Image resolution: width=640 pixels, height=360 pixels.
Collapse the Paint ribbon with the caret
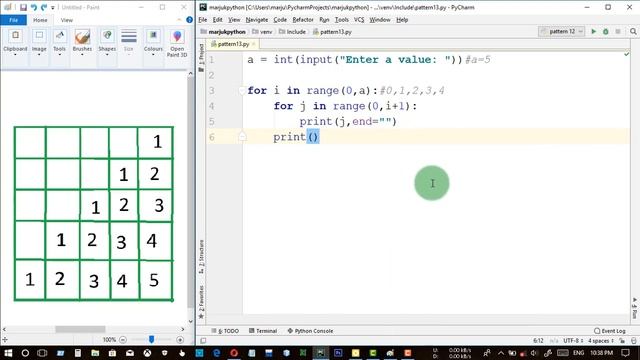point(179,20)
